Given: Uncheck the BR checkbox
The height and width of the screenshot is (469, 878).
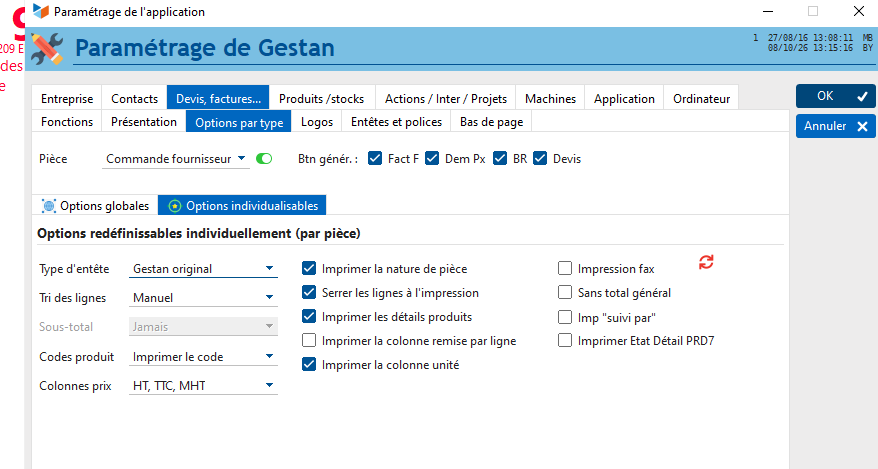Looking at the screenshot, I should (x=499, y=158).
